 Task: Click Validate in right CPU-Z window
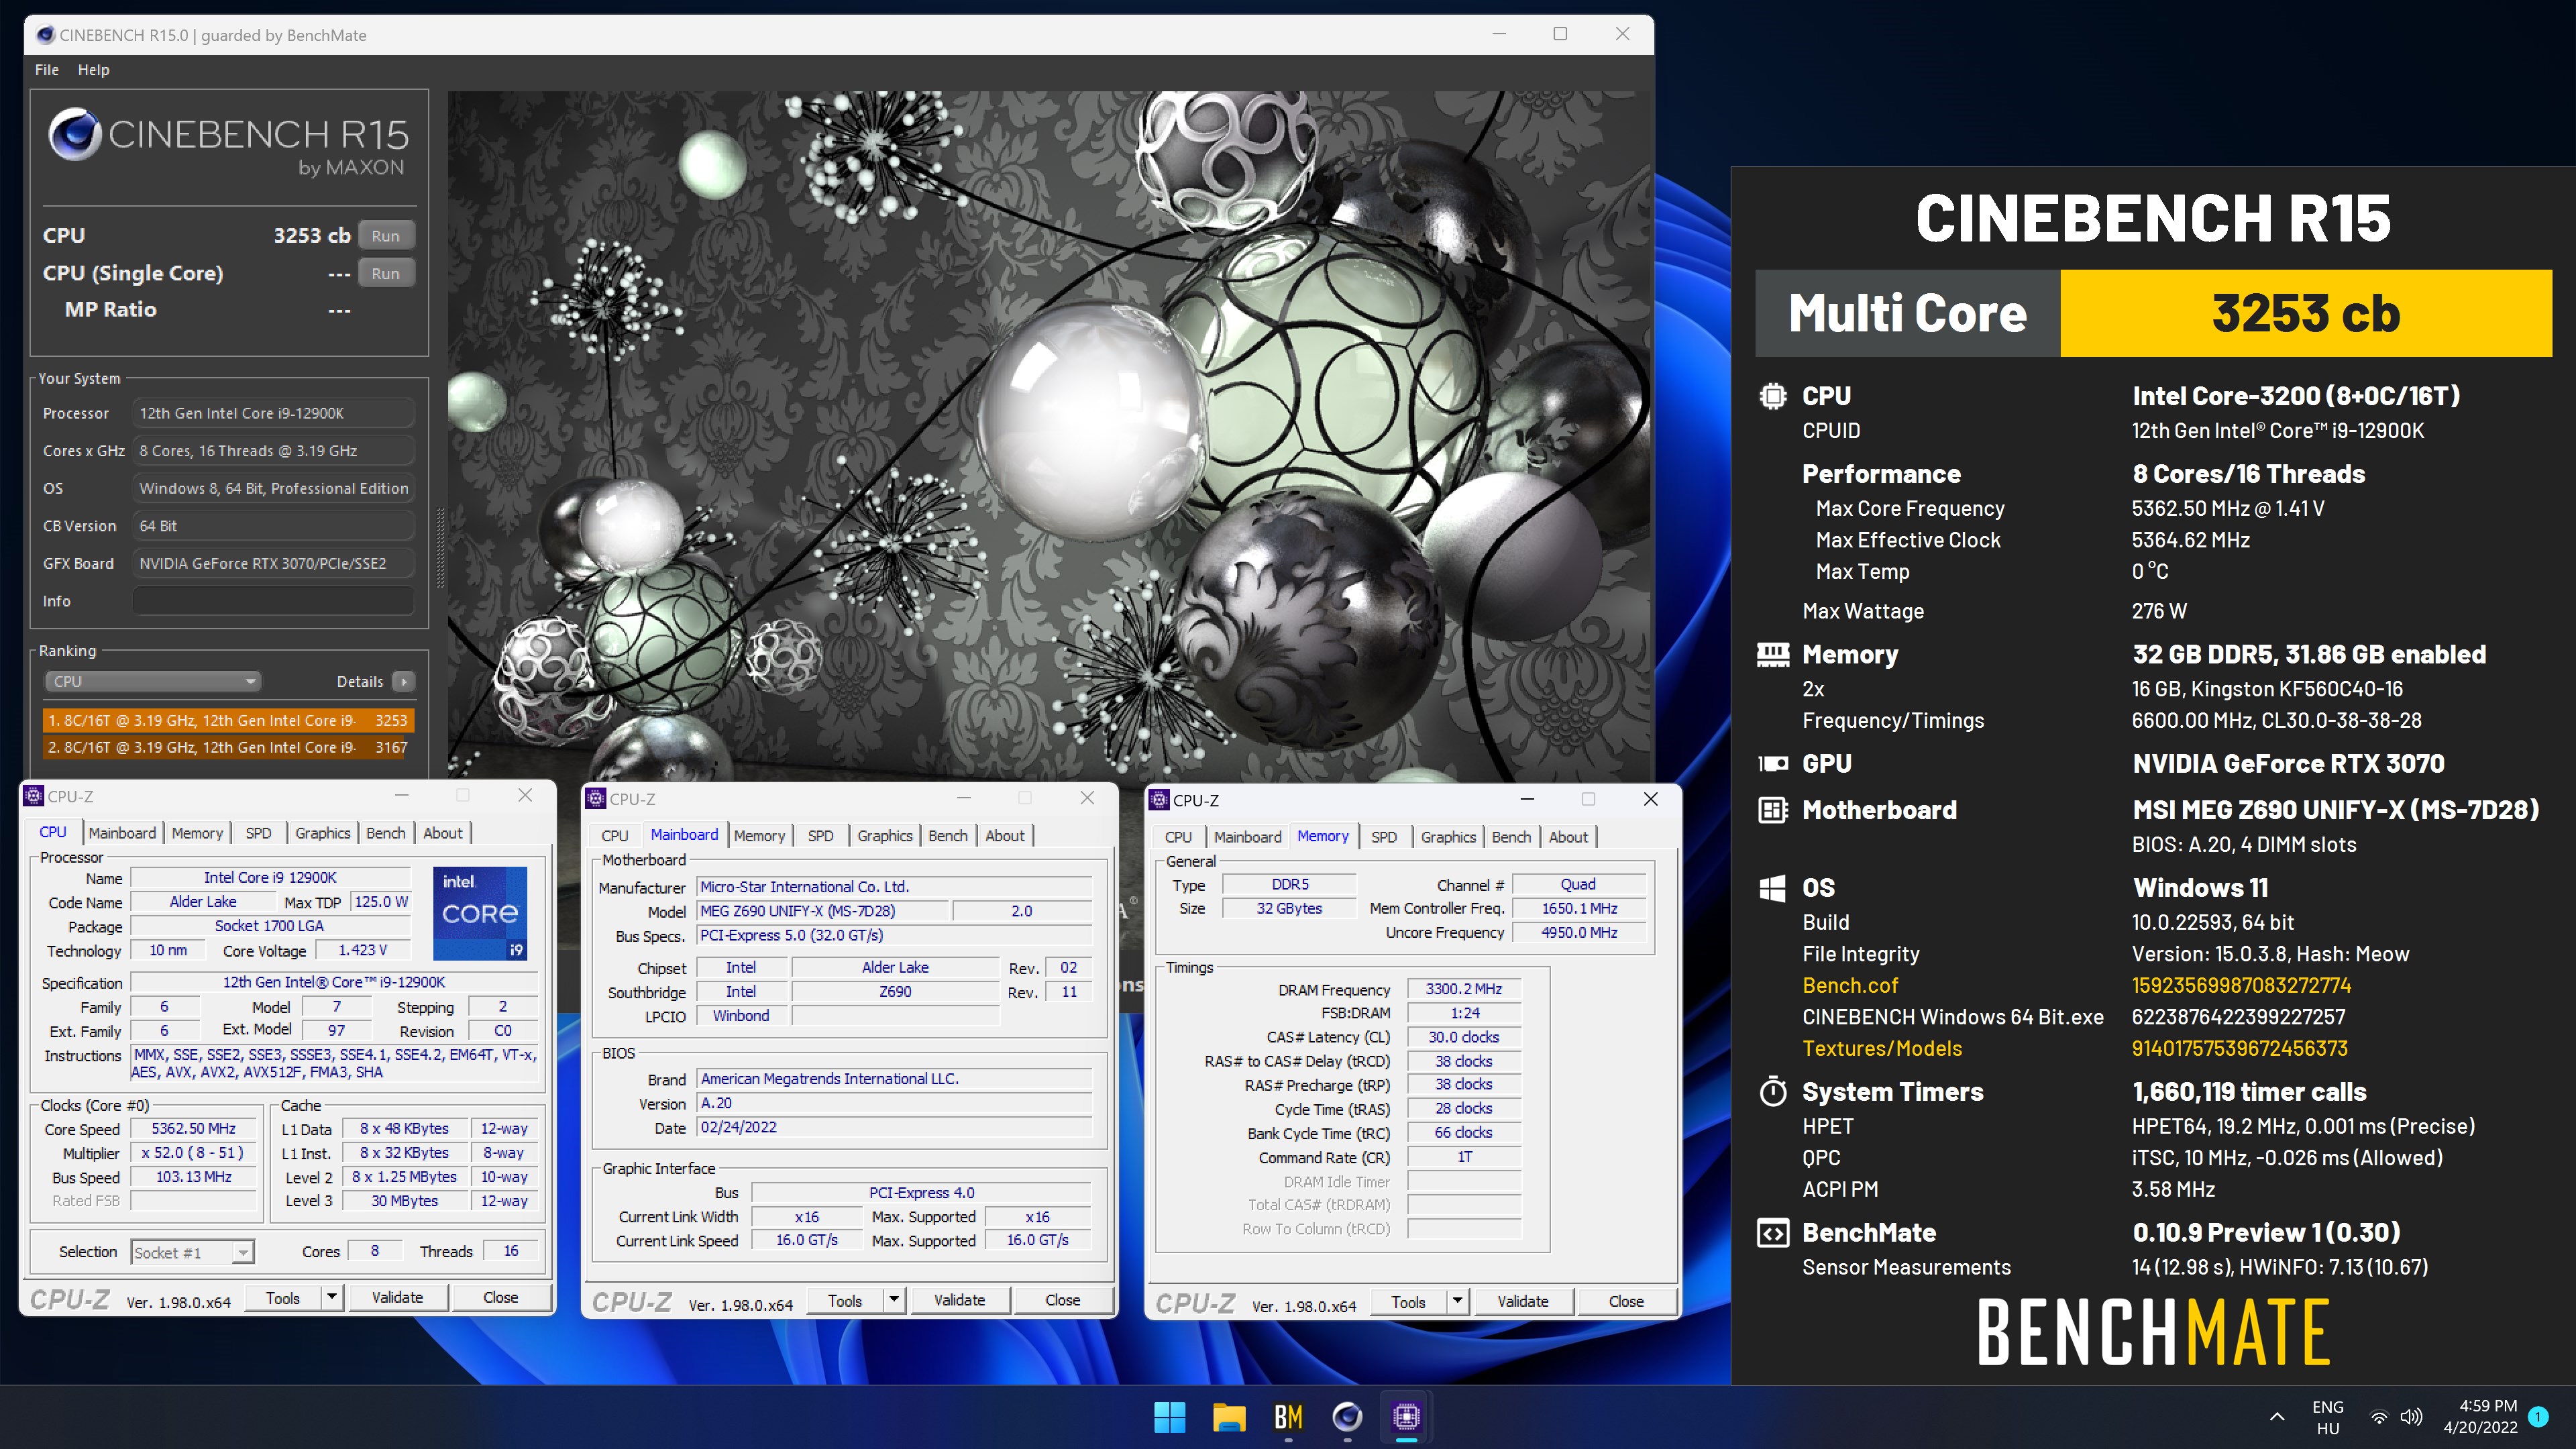1523,1301
